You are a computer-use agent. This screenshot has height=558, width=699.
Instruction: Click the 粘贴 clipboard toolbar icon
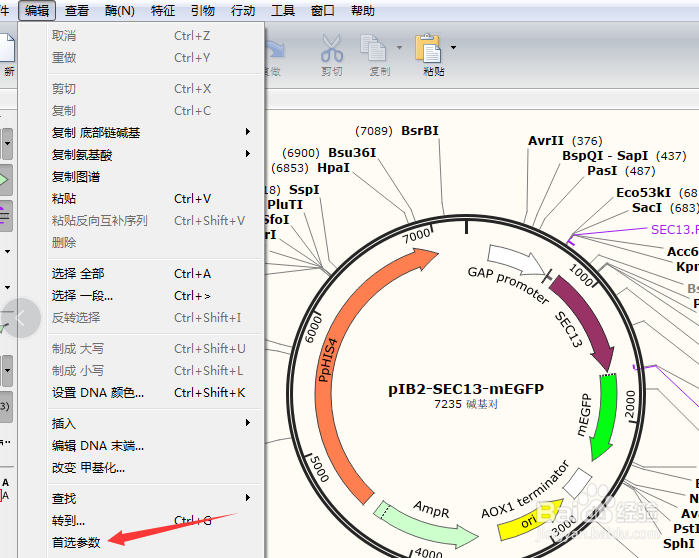[x=428, y=48]
